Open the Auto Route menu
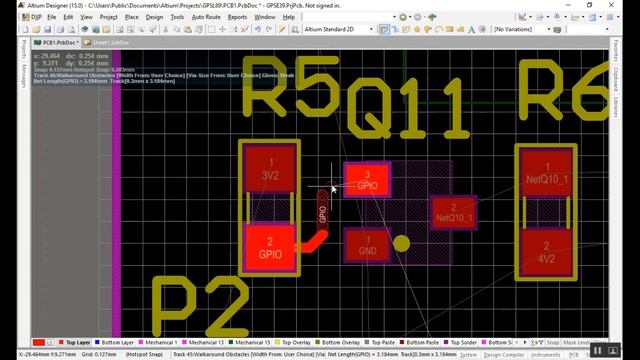The image size is (640, 360). pyautogui.click(x=206, y=17)
